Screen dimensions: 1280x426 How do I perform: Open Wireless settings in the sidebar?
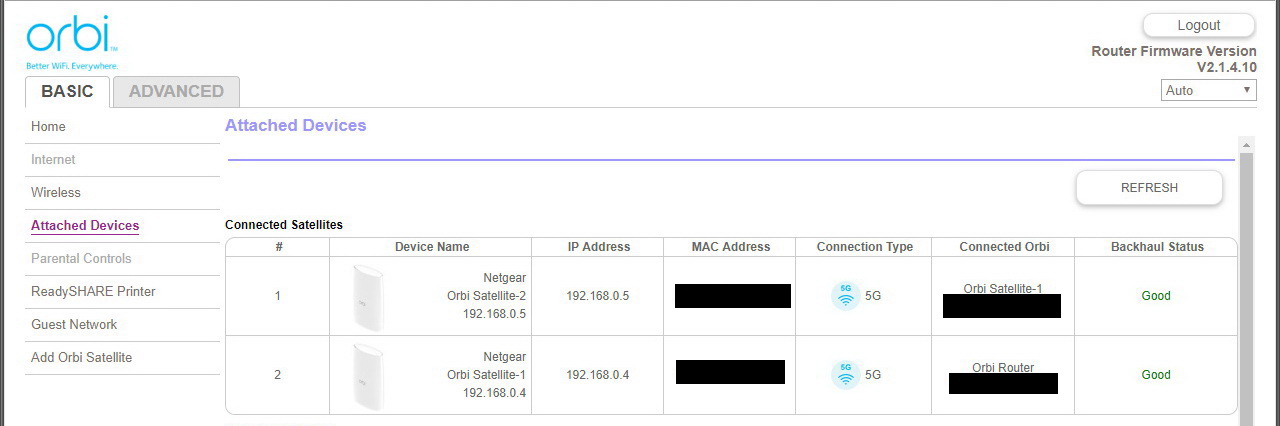pyautogui.click(x=56, y=193)
